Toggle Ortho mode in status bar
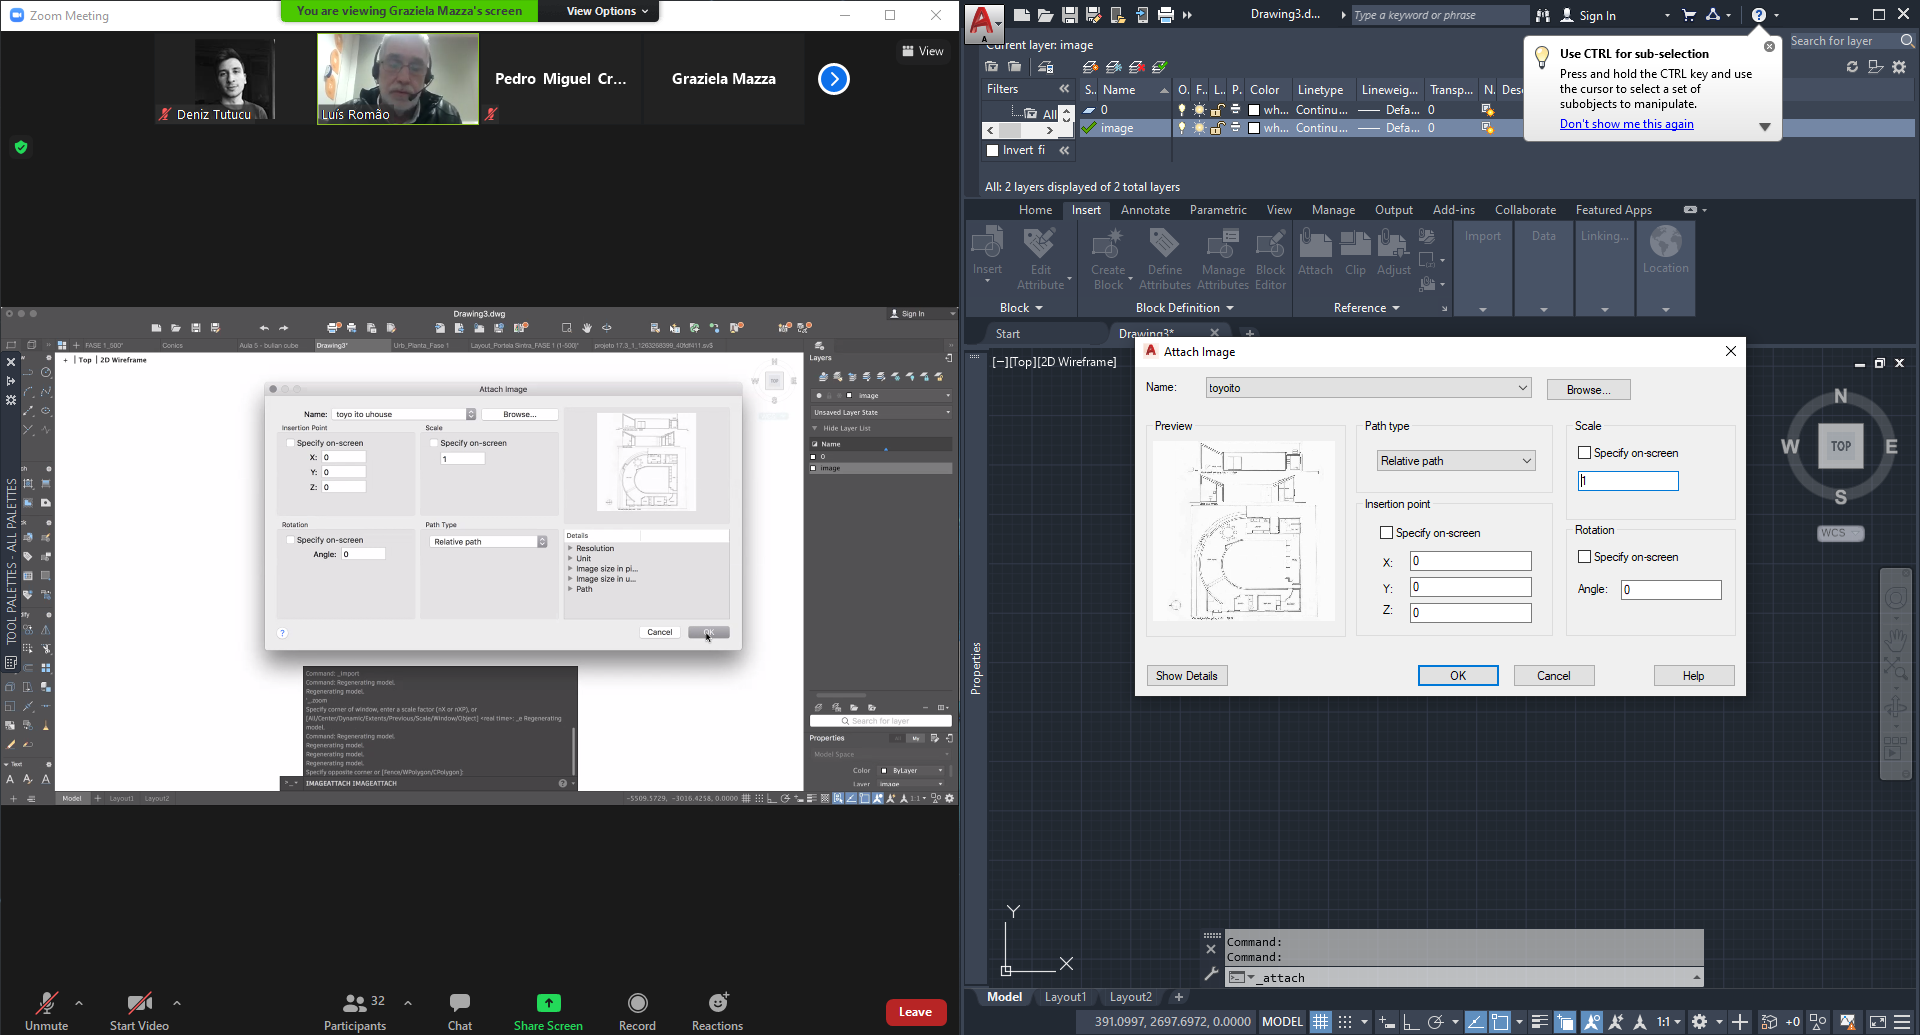 1411,1022
